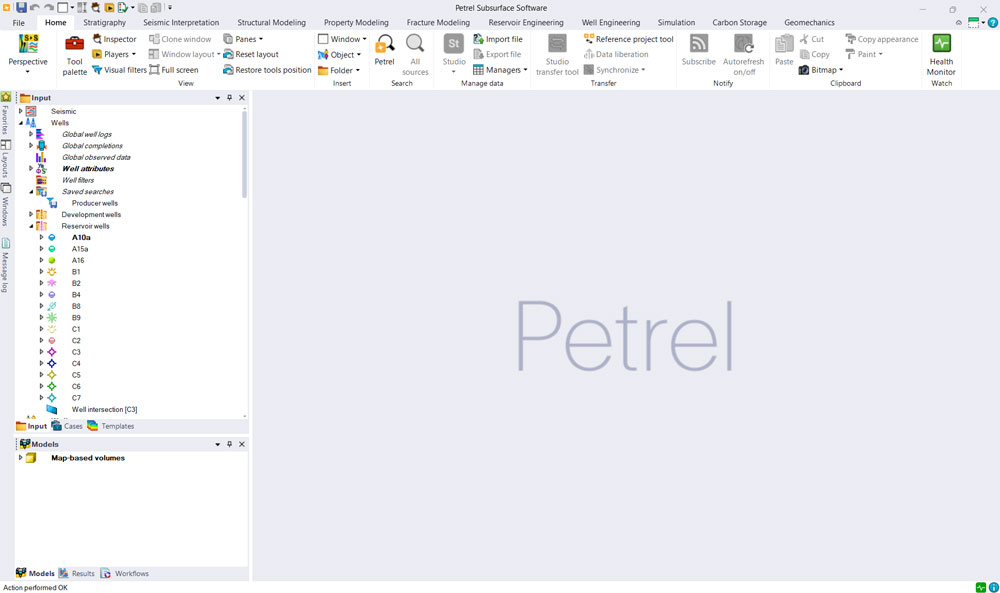Screen dimensions: 1000x593
Task: Click the Global observed data icon
Action: pyautogui.click(x=41, y=157)
